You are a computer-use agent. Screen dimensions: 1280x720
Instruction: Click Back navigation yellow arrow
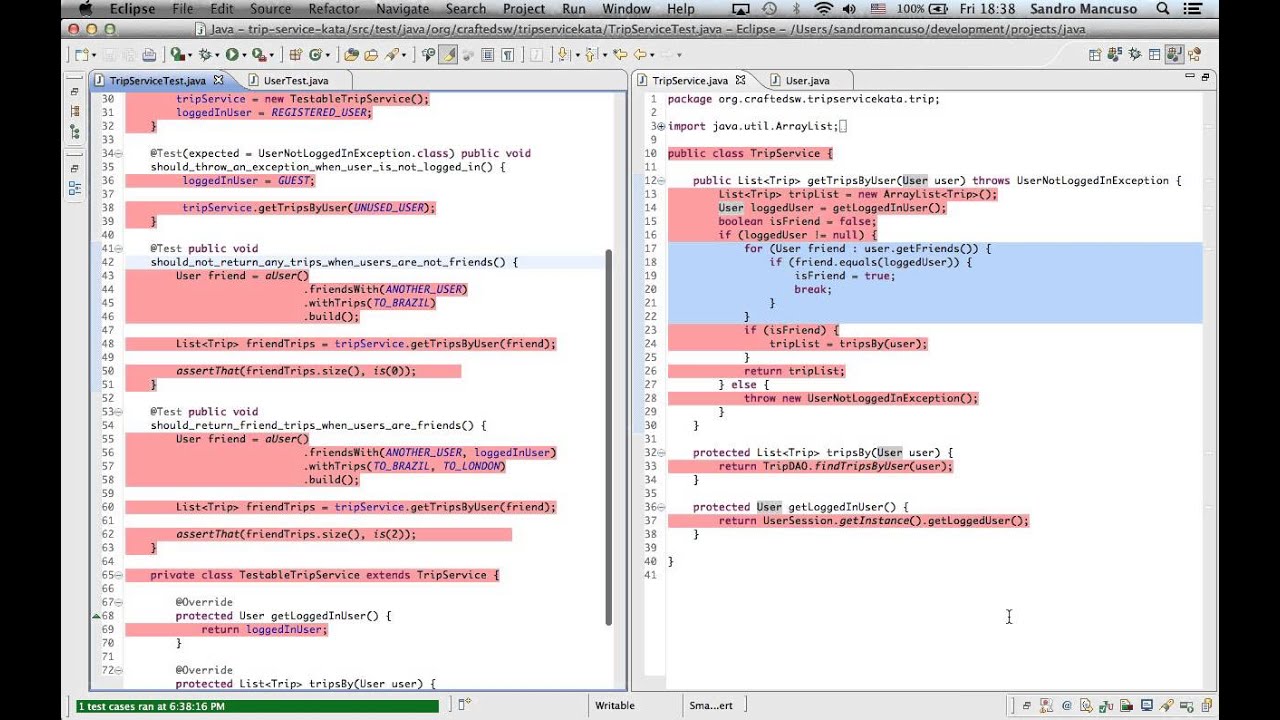pyautogui.click(x=640, y=55)
